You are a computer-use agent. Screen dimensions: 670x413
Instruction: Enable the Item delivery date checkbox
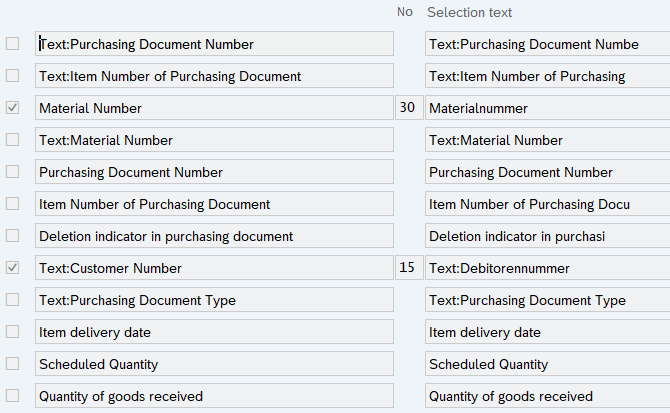pos(12,332)
